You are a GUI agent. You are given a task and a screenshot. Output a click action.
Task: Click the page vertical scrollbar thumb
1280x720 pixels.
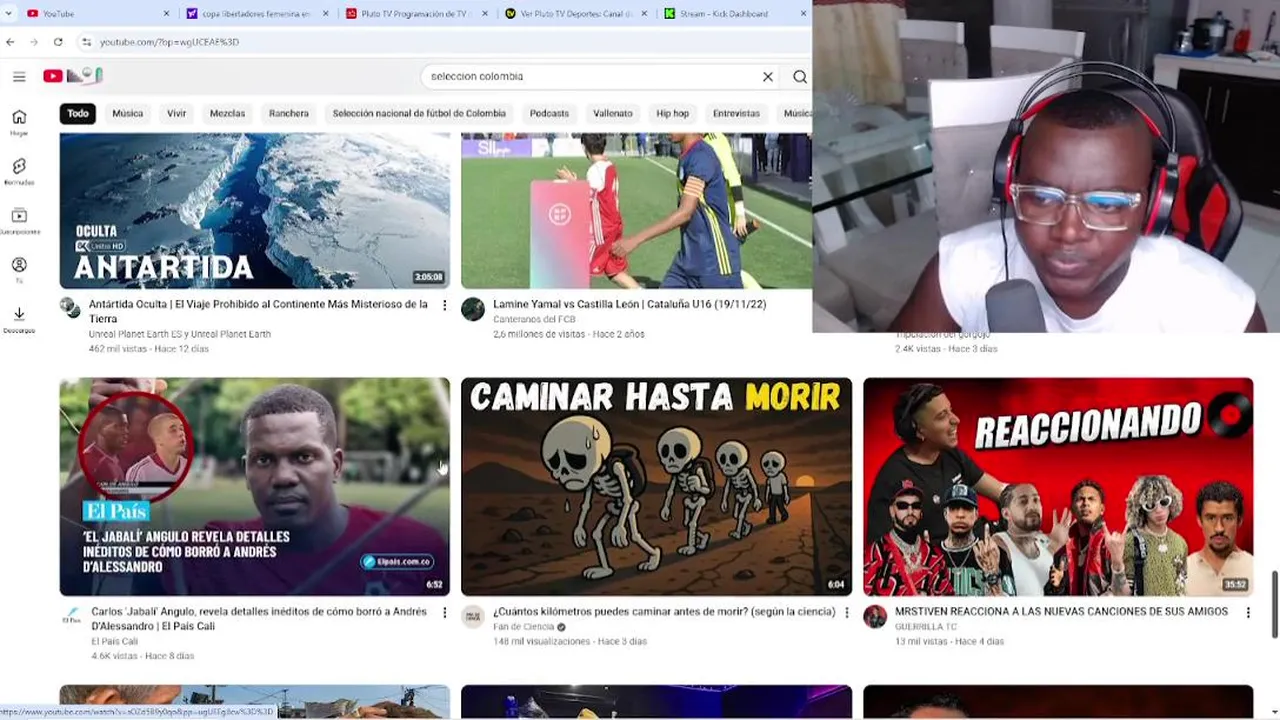point(1275,604)
